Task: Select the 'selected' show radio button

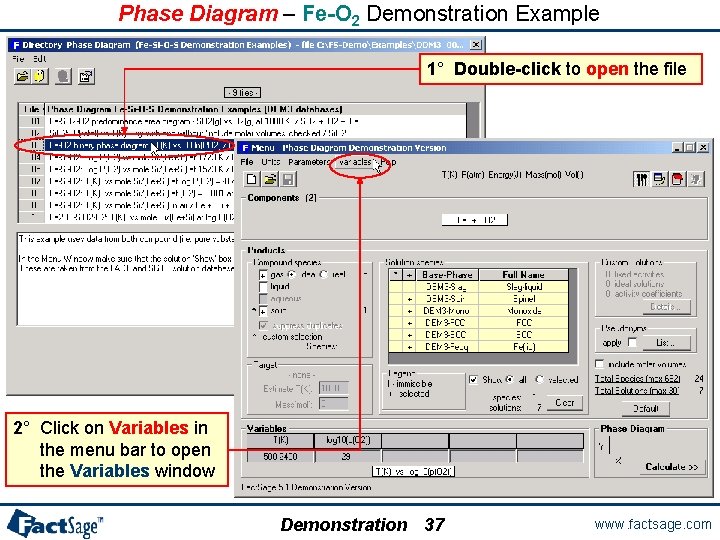Action: pyautogui.click(x=540, y=380)
